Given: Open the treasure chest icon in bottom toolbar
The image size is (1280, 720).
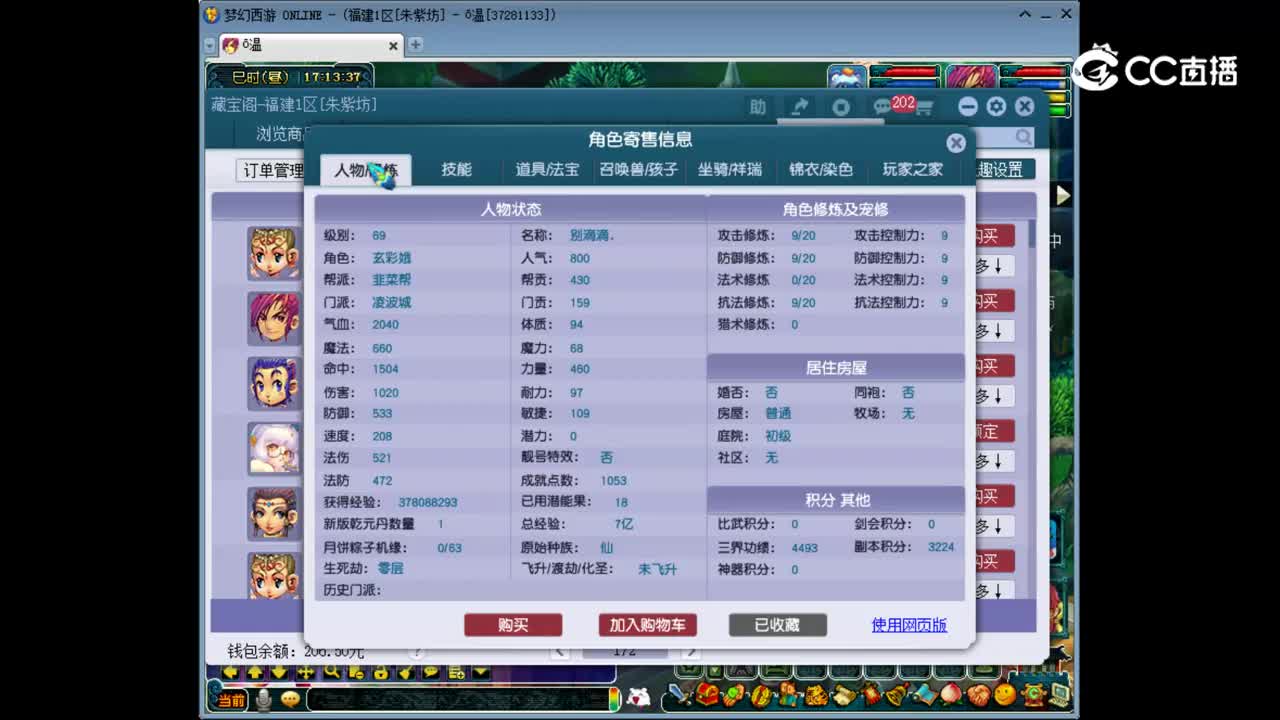Looking at the screenshot, I should 708,694.
